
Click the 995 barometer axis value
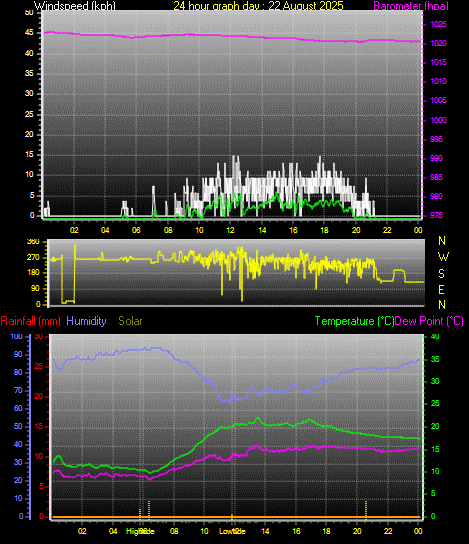[436, 139]
